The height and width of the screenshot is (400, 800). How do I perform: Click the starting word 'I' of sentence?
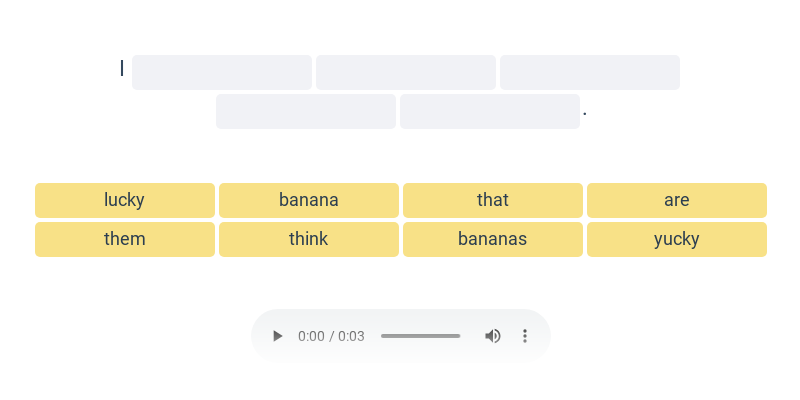pyautogui.click(x=122, y=68)
